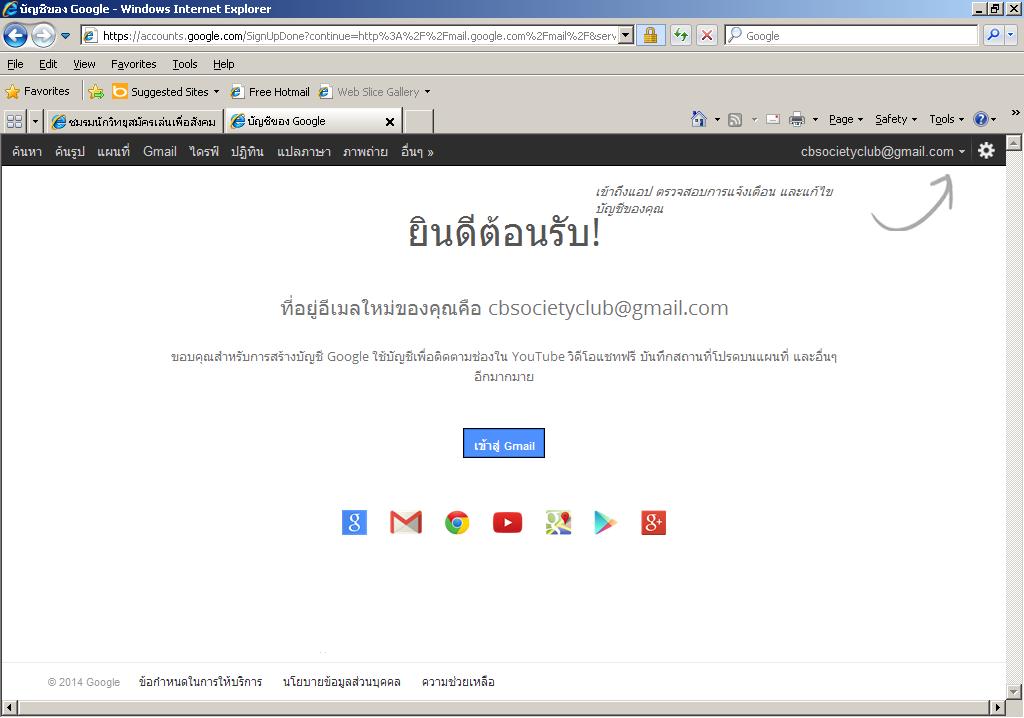Image resolution: width=1024 pixels, height=718 pixels.
Task: Expand the address bar URL dropdown
Action: point(626,35)
